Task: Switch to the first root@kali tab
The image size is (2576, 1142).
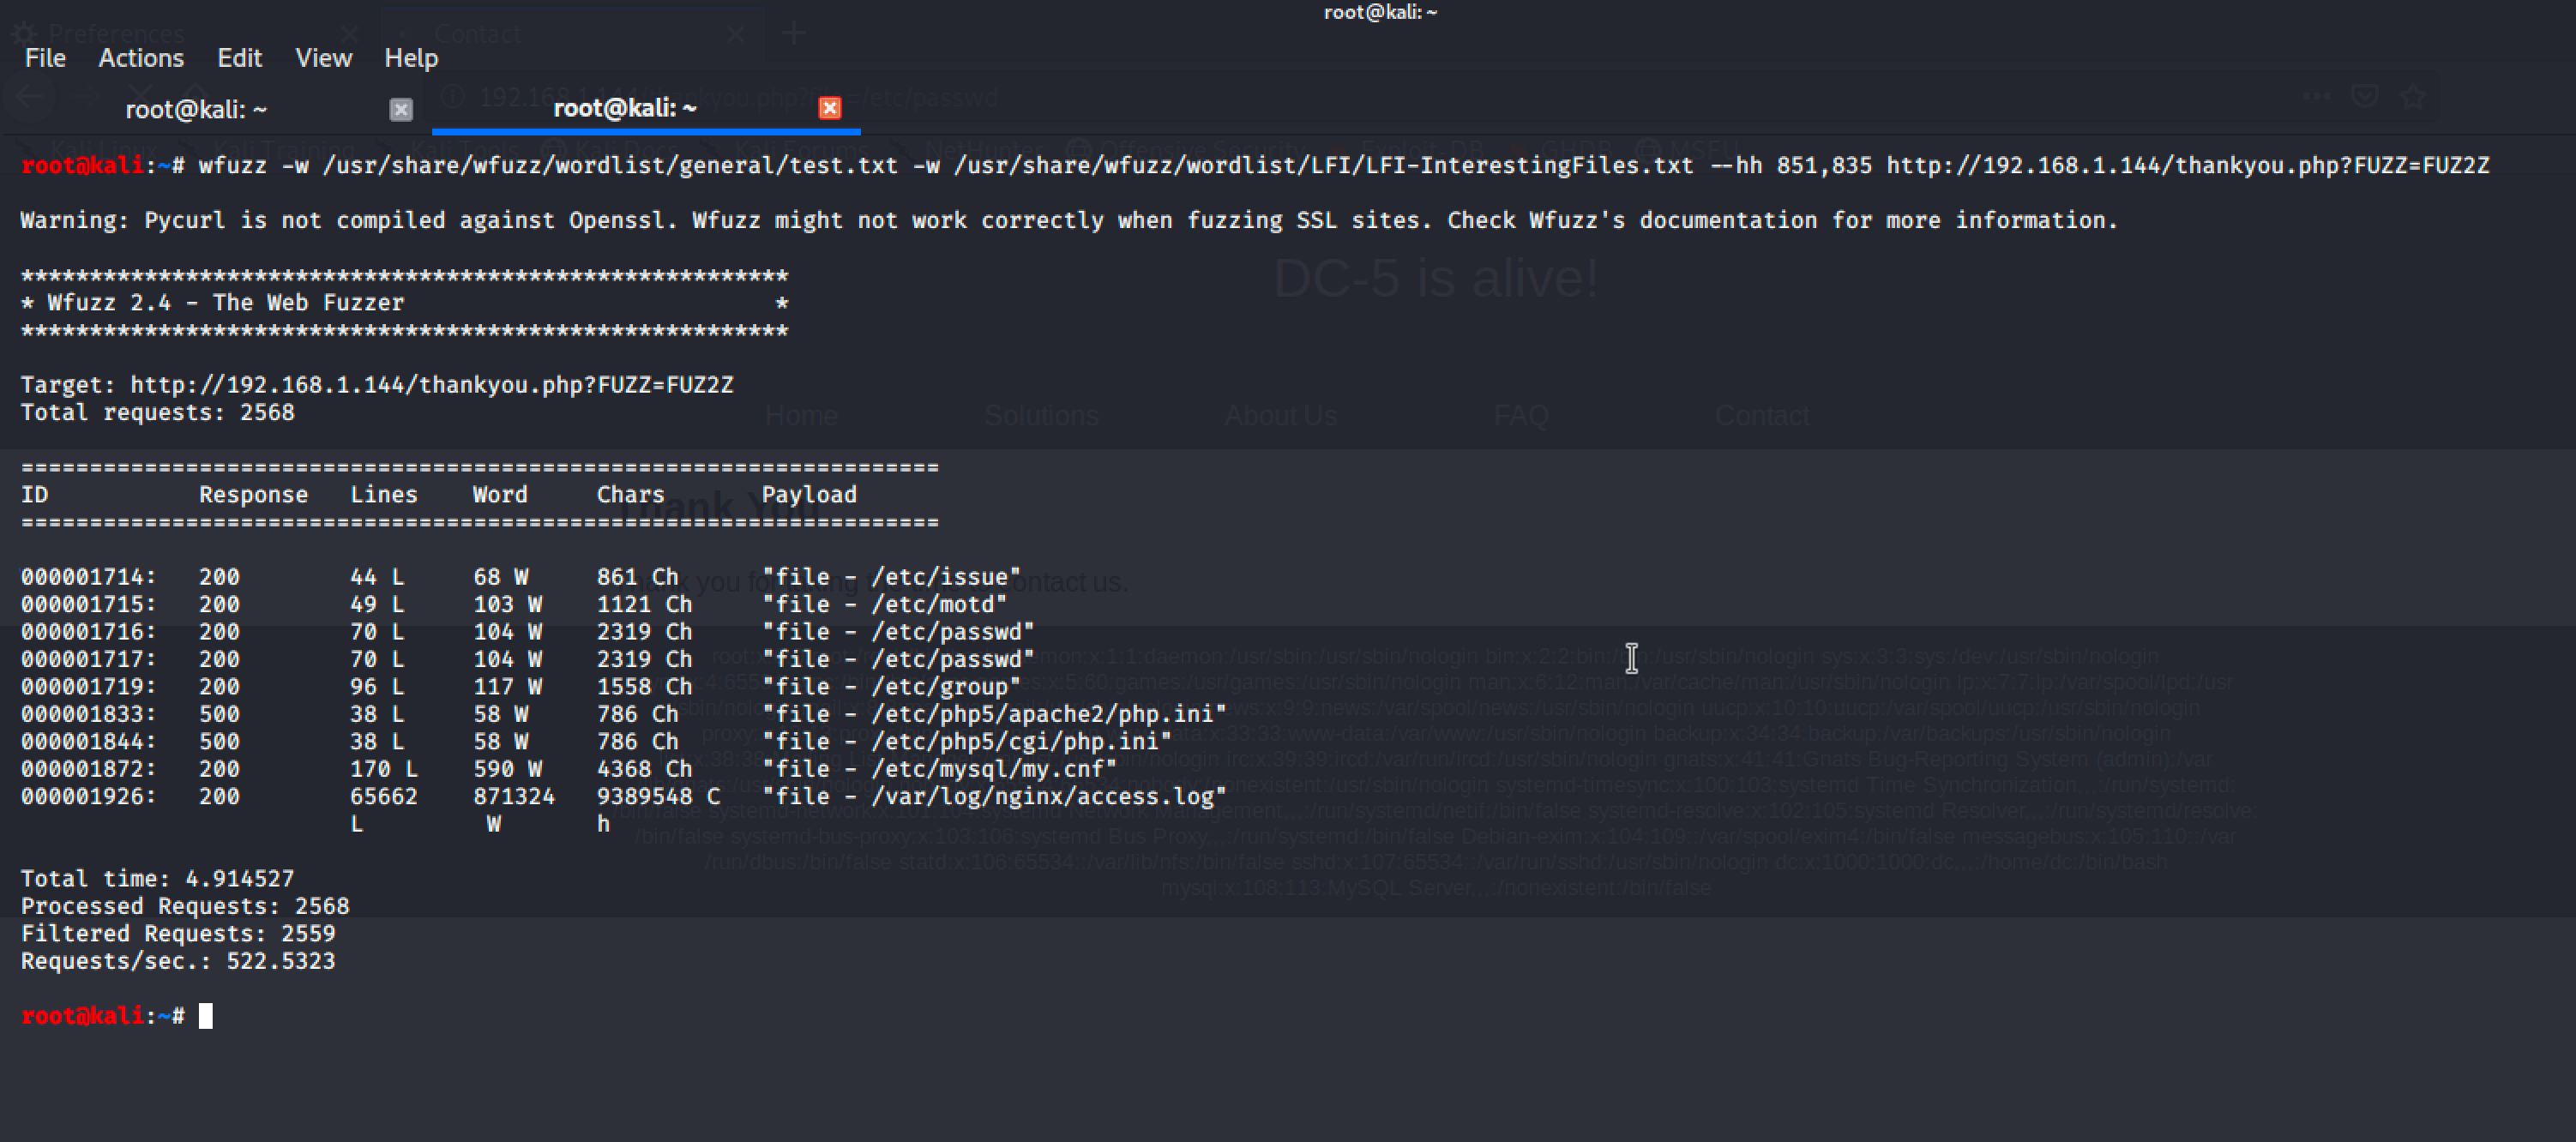Action: pos(196,109)
